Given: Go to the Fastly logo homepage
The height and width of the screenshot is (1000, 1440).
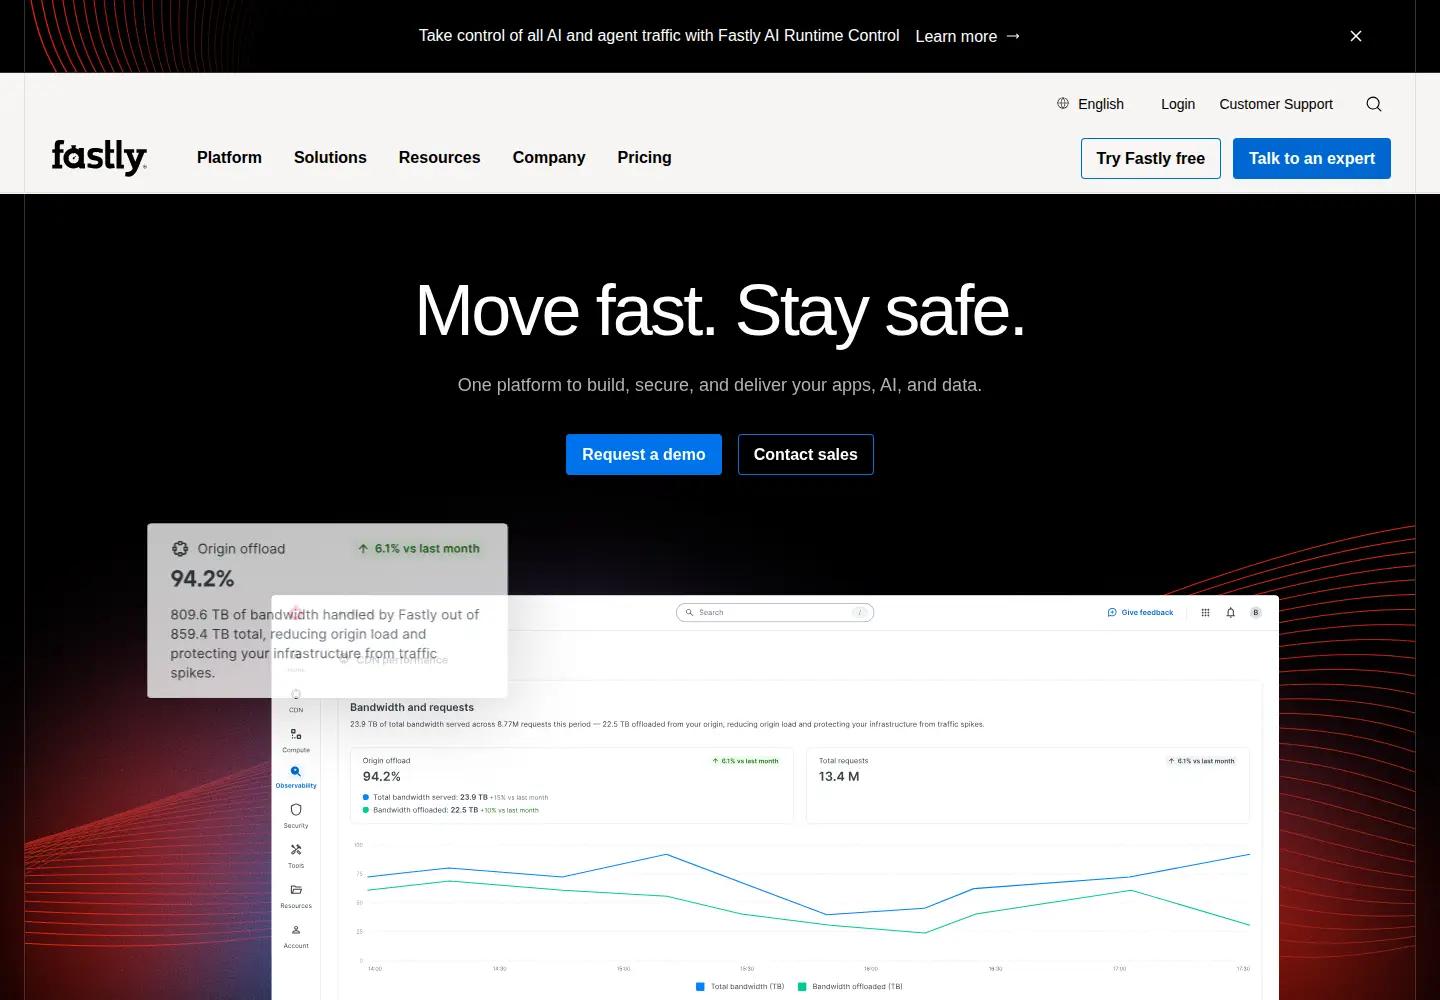Looking at the screenshot, I should point(99,157).
